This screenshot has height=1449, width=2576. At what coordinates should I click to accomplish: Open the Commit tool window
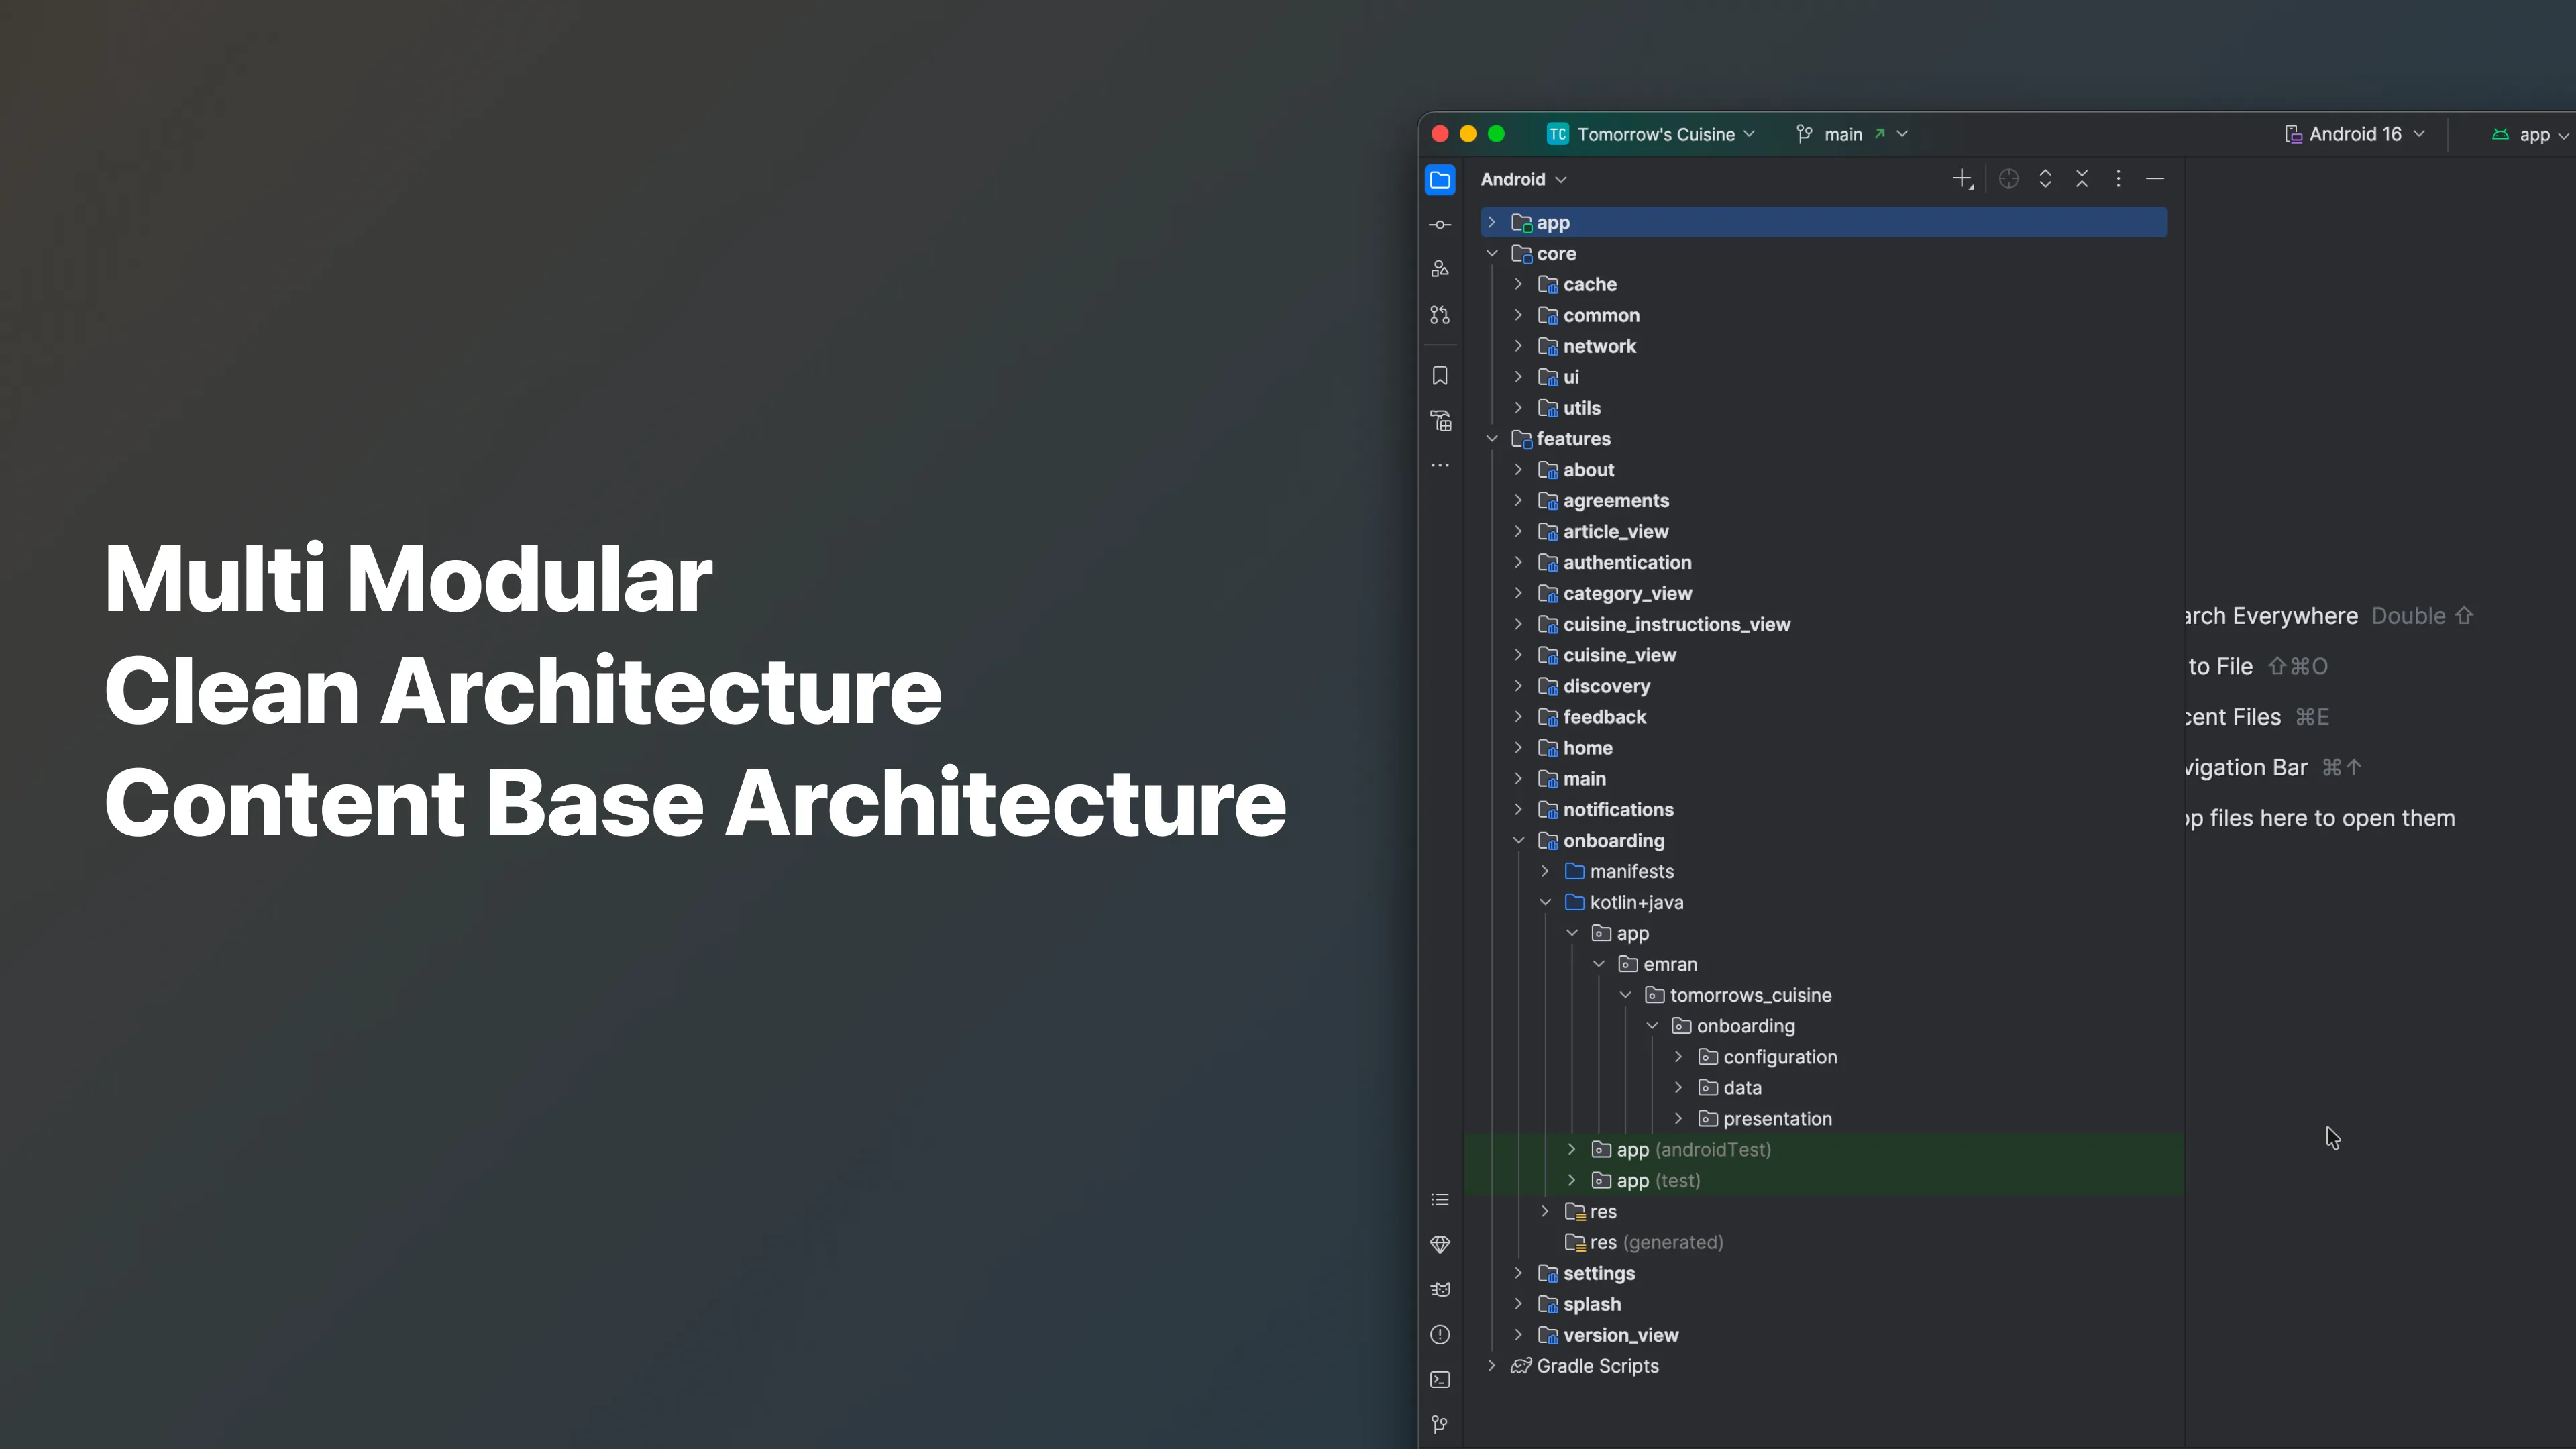point(1440,224)
